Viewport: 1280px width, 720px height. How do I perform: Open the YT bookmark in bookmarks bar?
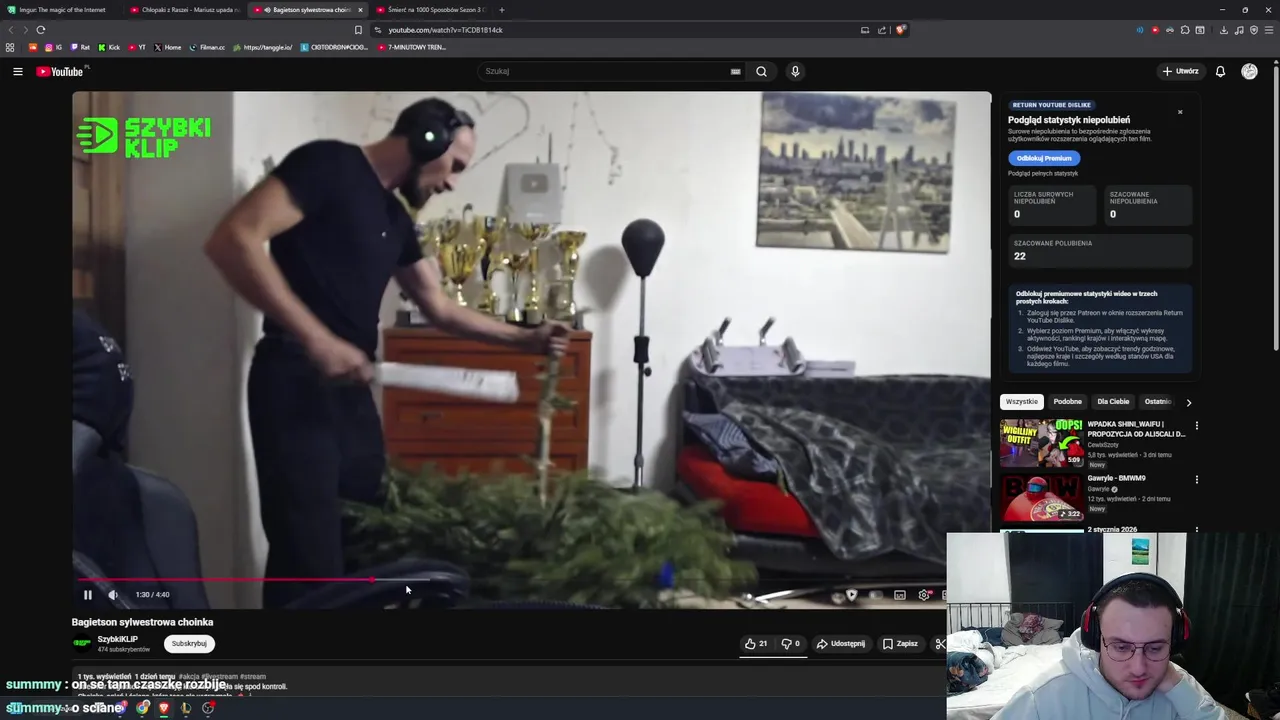point(136,47)
